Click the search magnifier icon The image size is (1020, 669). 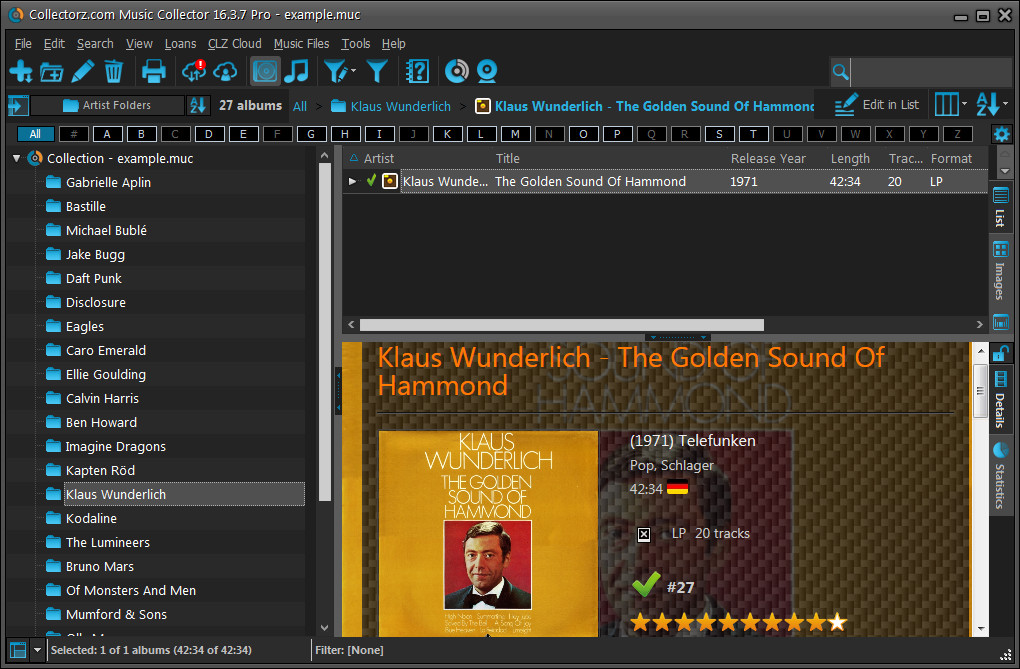840,72
